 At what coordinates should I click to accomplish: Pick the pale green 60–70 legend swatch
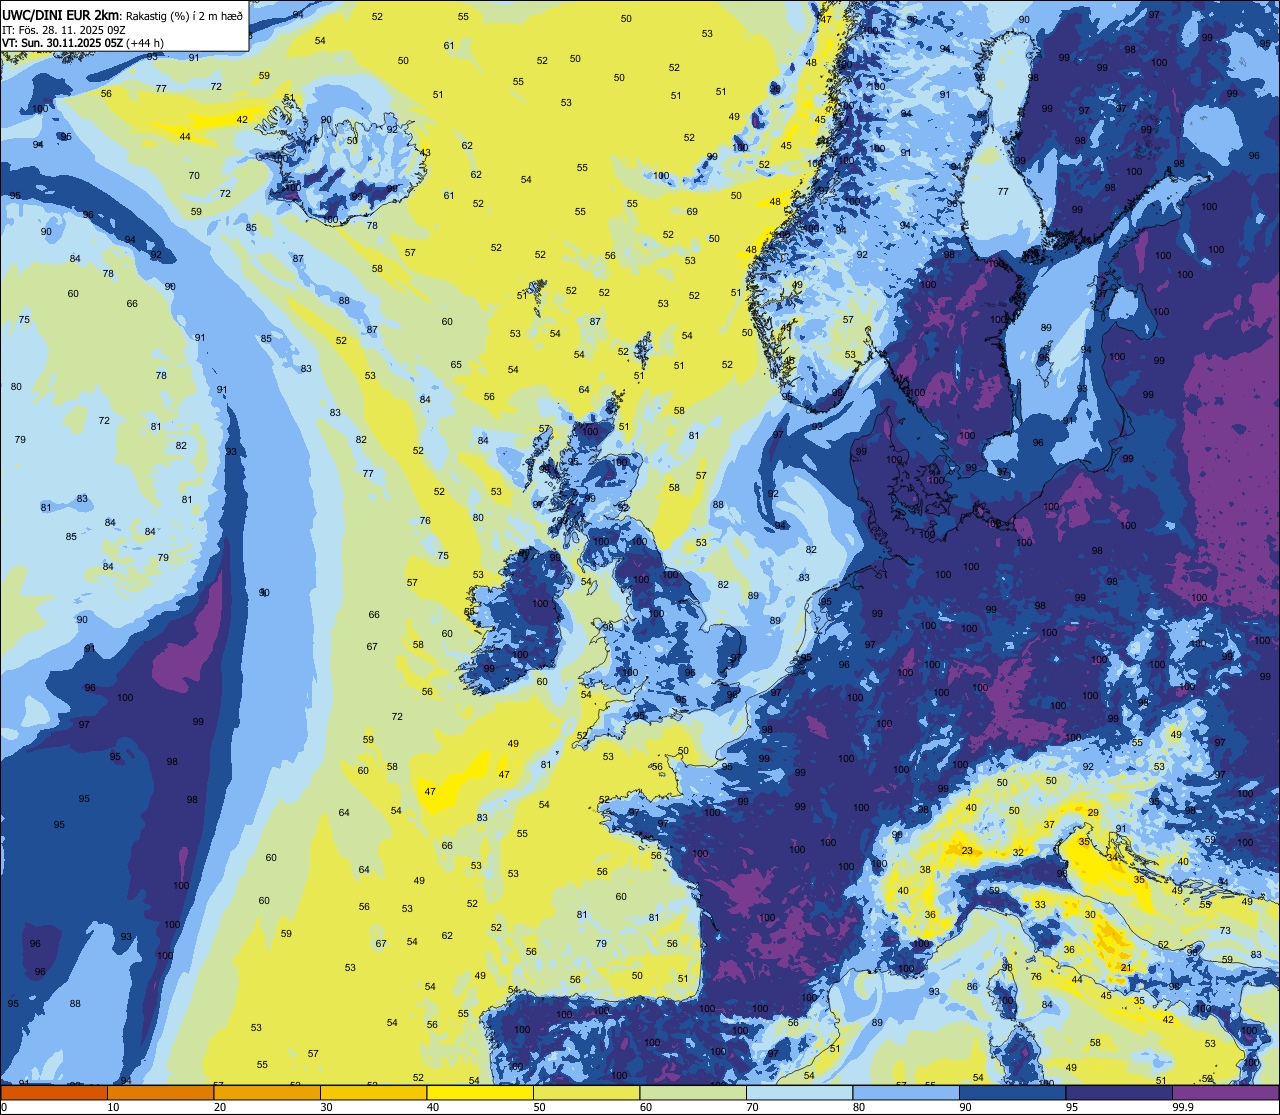[693, 1093]
